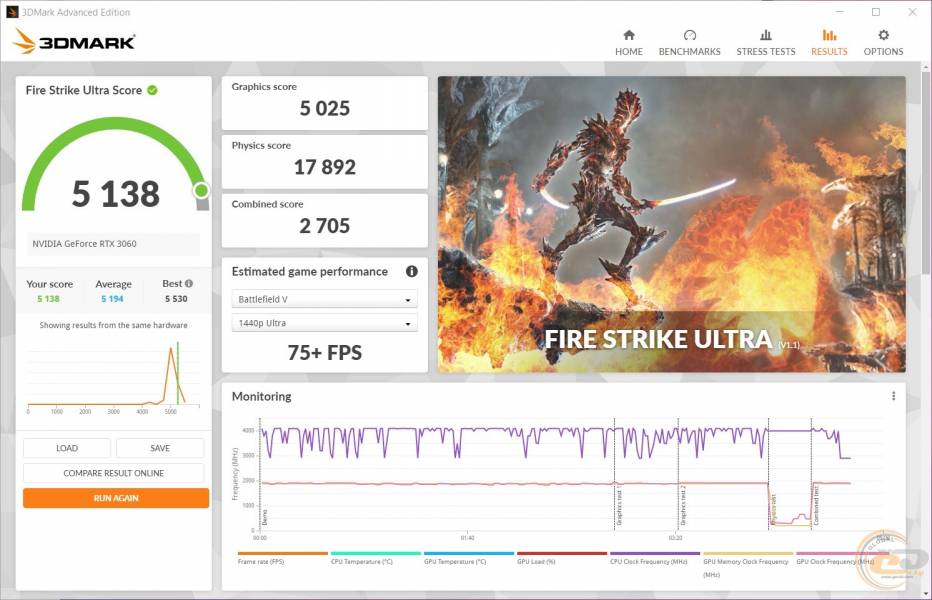Click the score gauge indicator knob
Viewport: 932px width, 600px height.
click(x=201, y=190)
